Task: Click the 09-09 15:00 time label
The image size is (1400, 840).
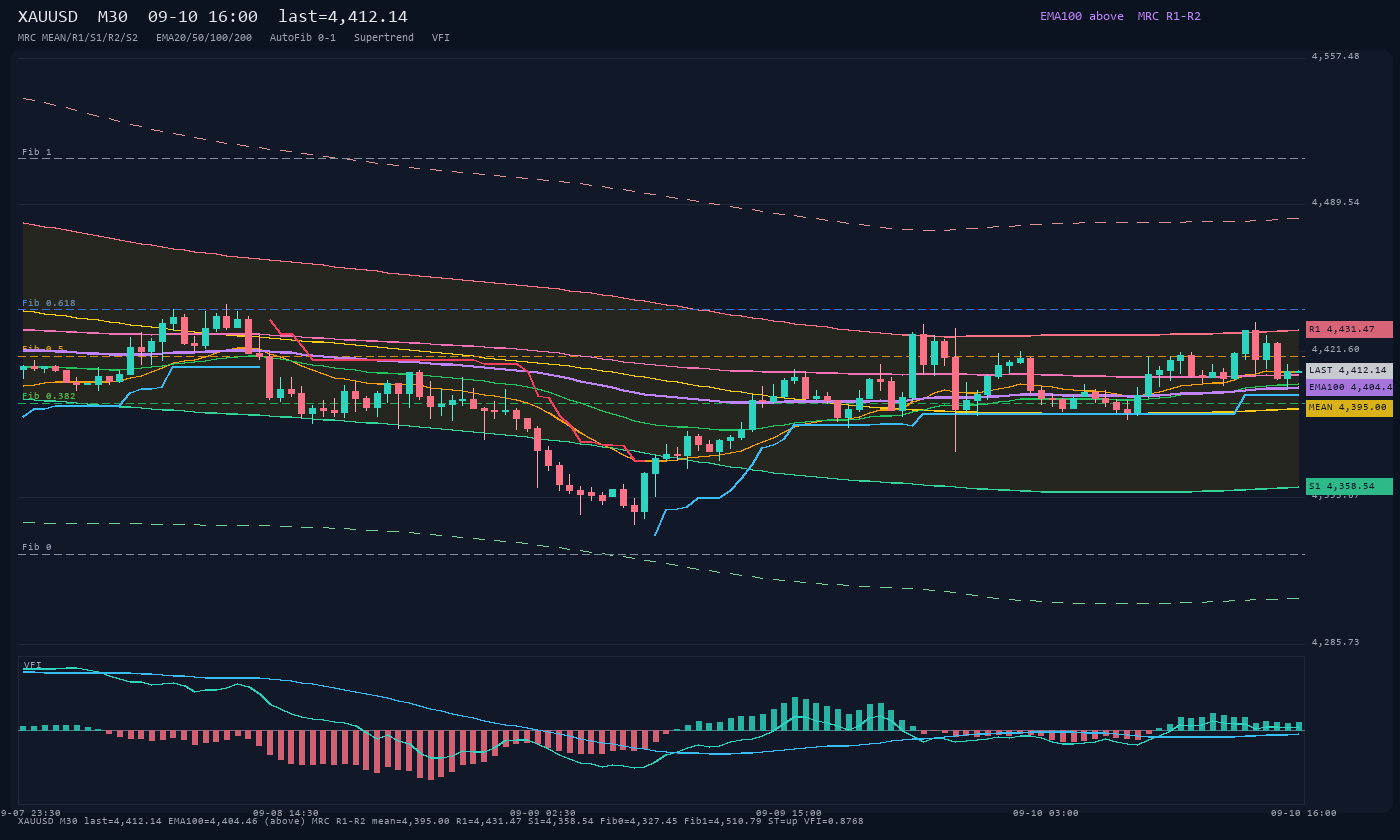Action: pyautogui.click(x=789, y=813)
